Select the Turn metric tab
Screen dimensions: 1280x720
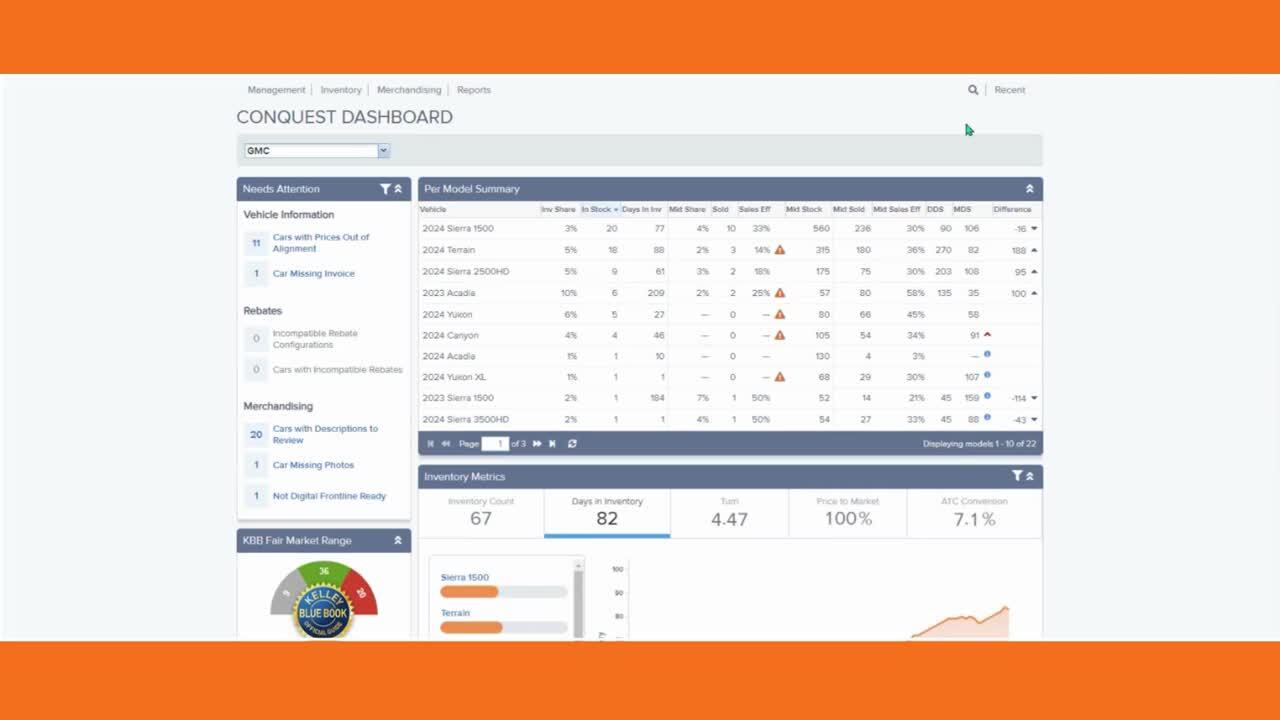click(x=729, y=512)
